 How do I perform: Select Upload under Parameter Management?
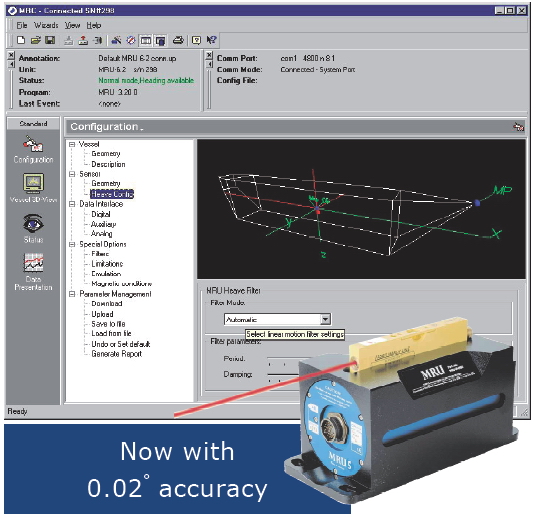pyautogui.click(x=102, y=314)
